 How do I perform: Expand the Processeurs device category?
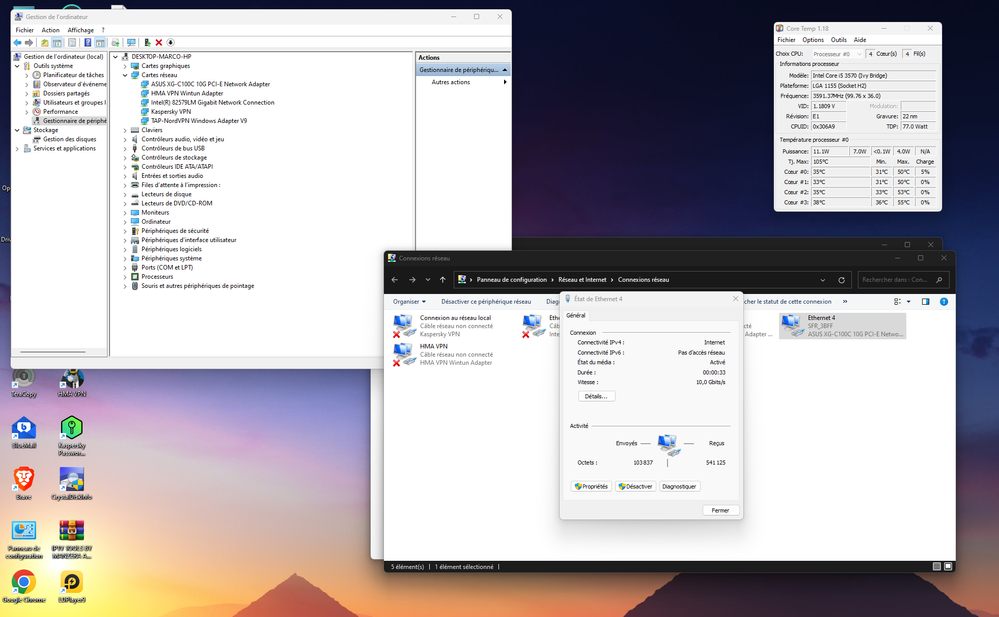tap(125, 277)
